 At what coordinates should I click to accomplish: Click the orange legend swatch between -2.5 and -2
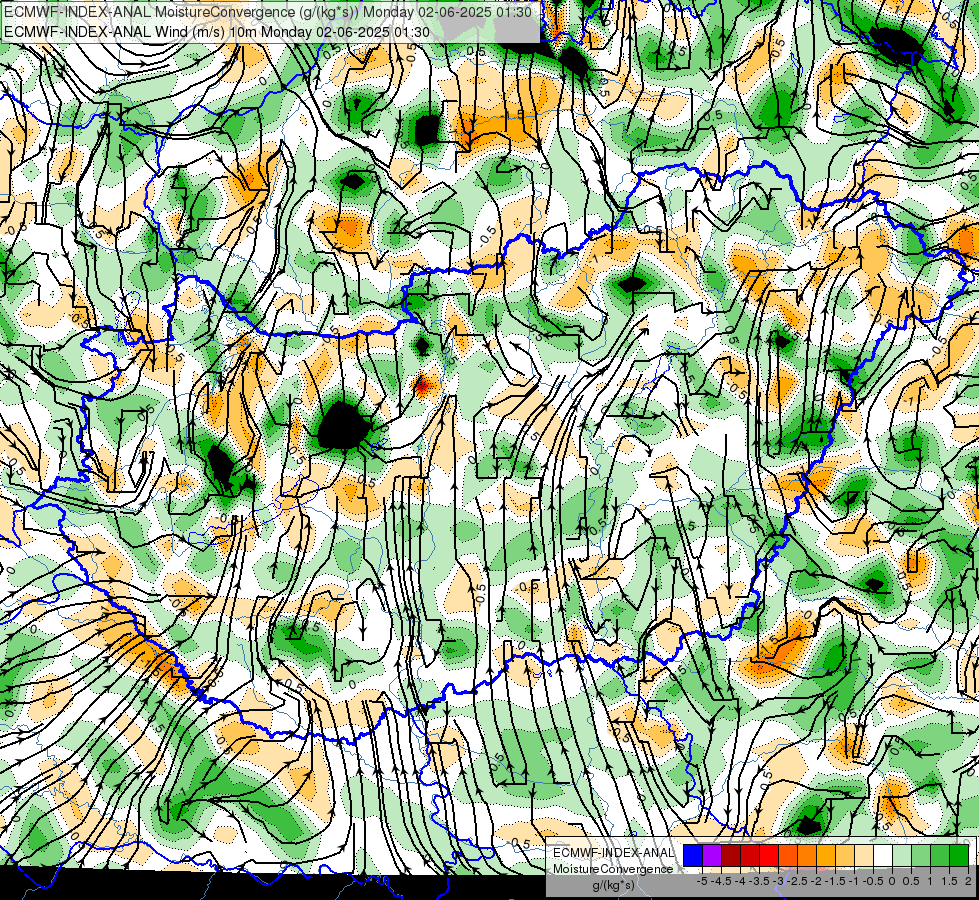point(807,856)
